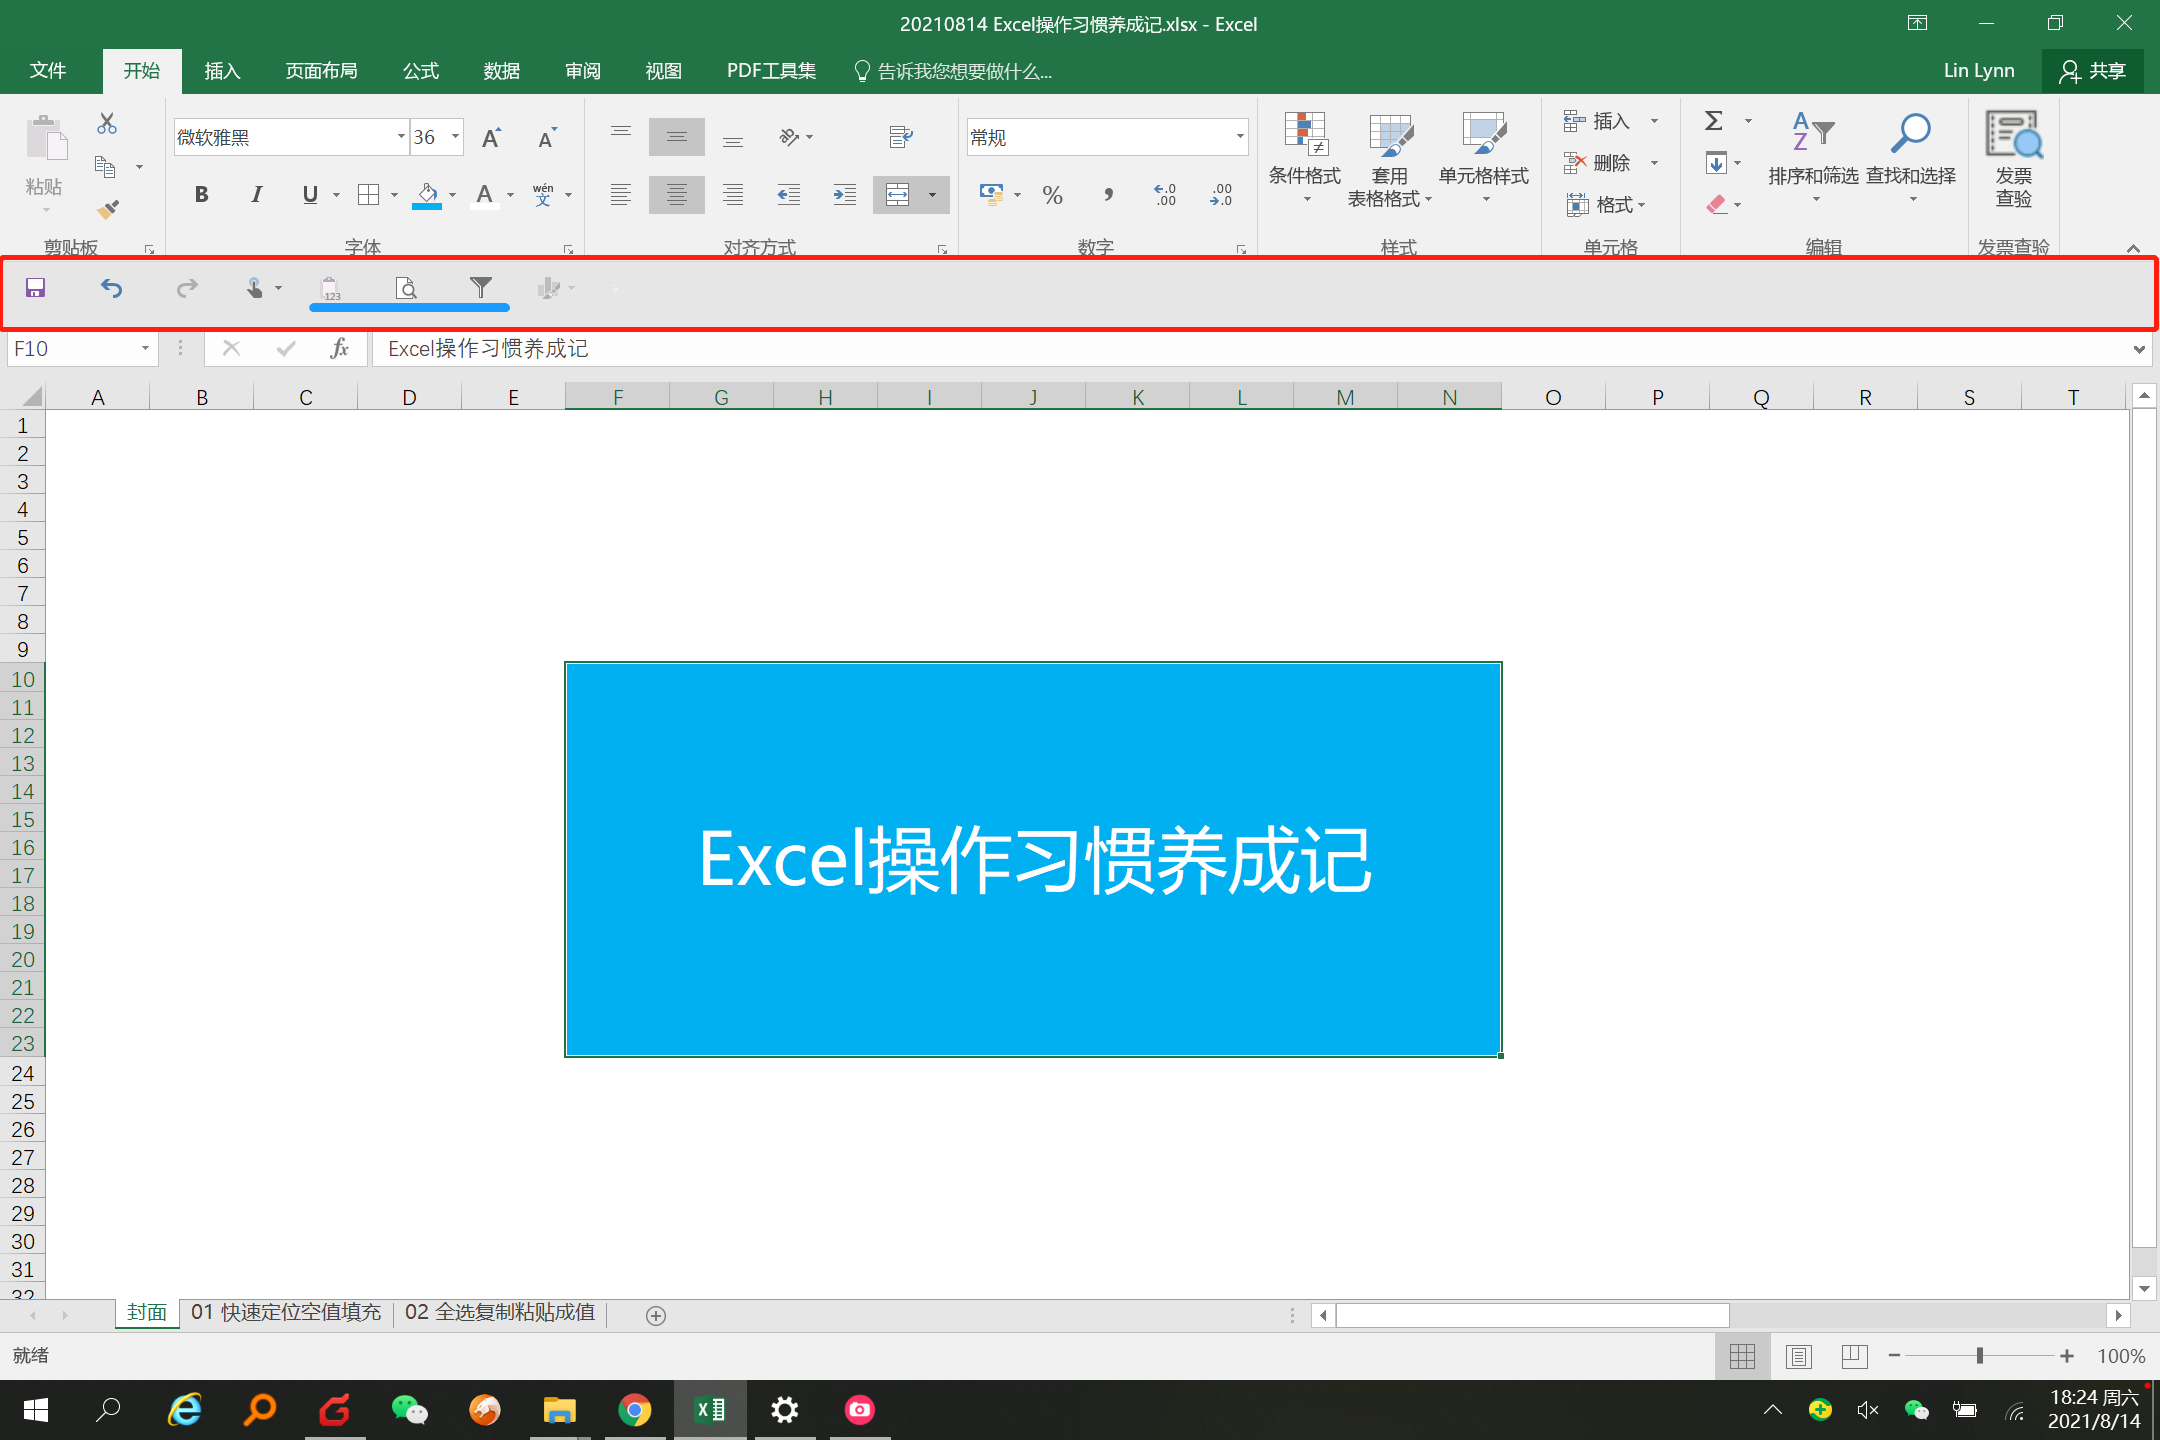Image resolution: width=2160 pixels, height=1440 pixels.
Task: Toggle Italic formatting button
Action: [x=256, y=195]
